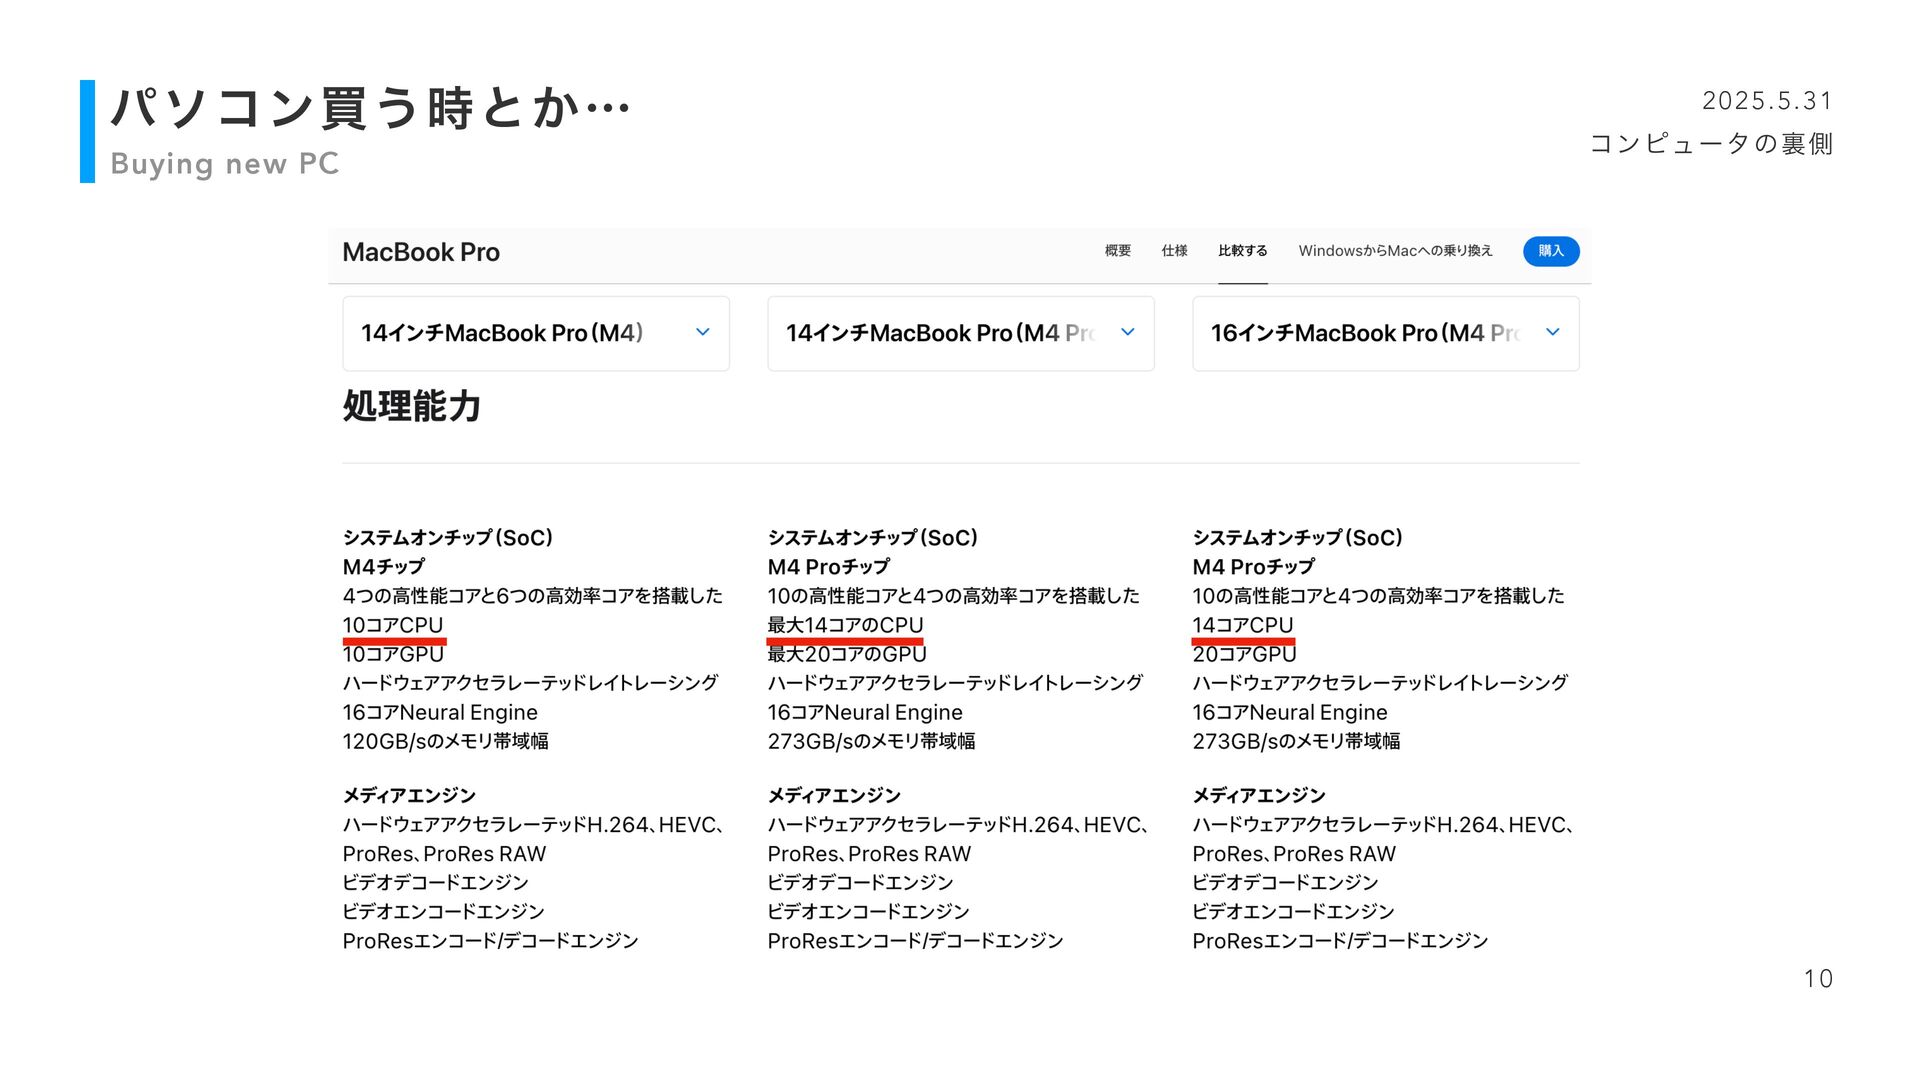Click コンピュータの裏側 text
The width and height of the screenshot is (1920, 1080).
1711,144
